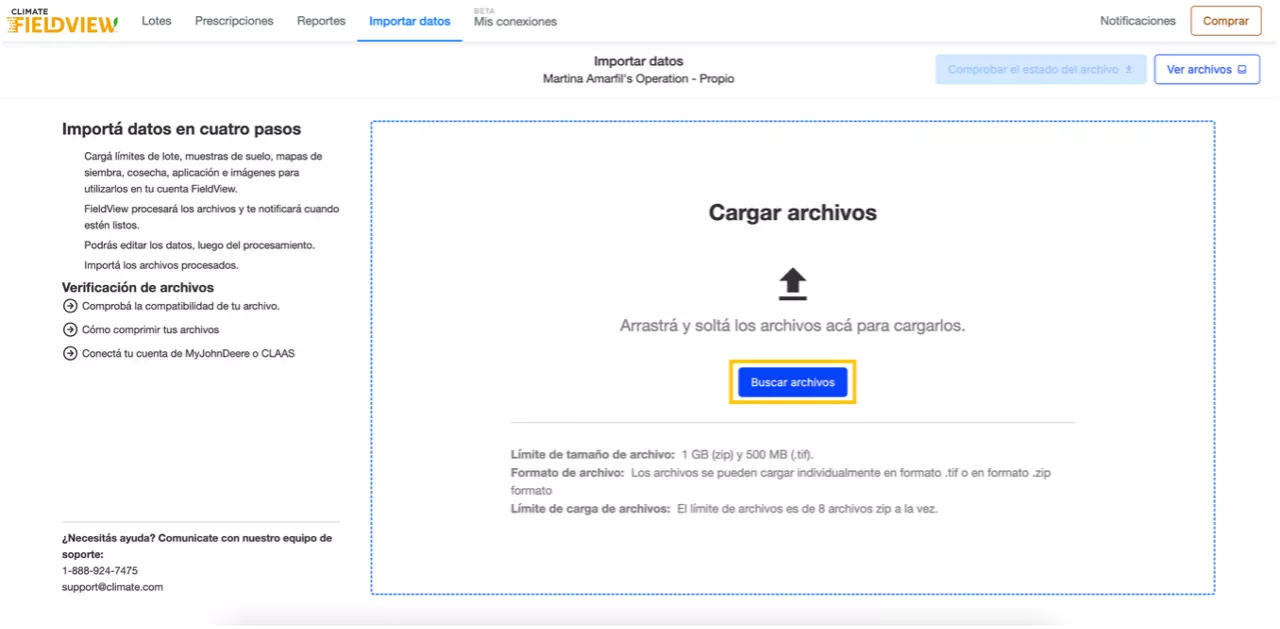The width and height of the screenshot is (1280, 629).
Task: Click the arrow icon beside Comprobá la compatibilidad
Action: pos(70,306)
